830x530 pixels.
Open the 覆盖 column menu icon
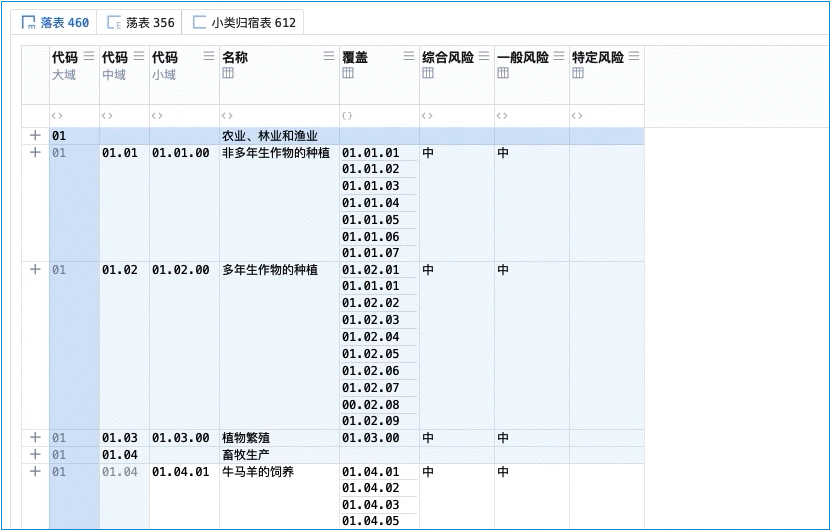(408, 57)
